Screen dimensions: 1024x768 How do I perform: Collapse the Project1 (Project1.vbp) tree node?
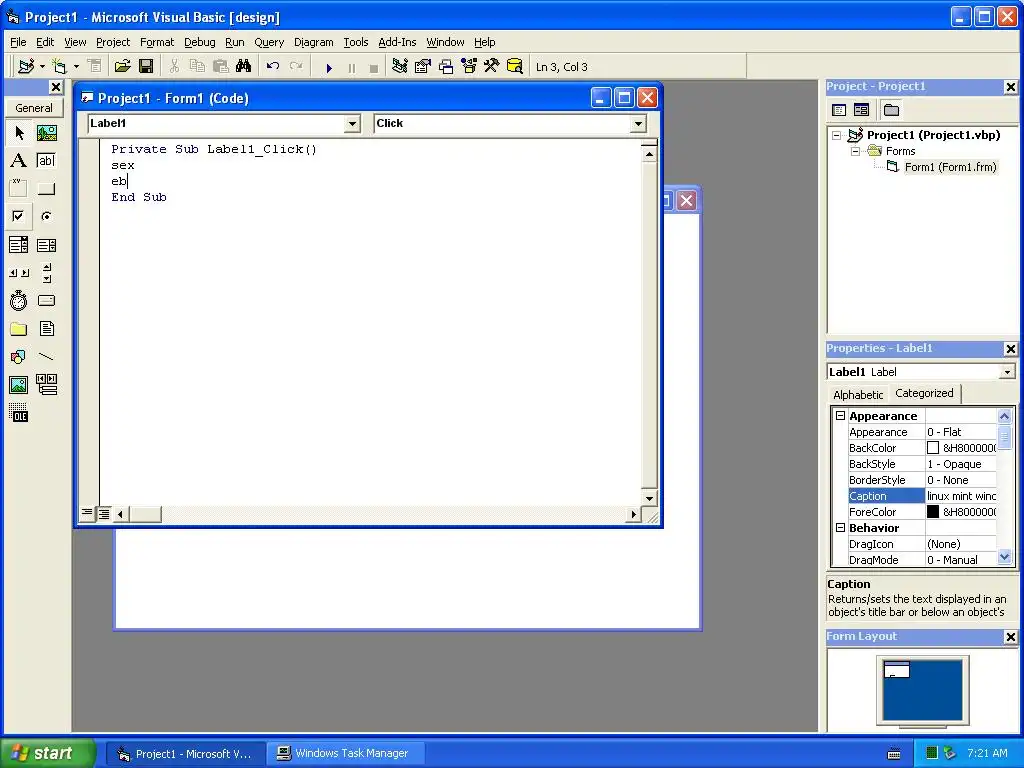pyautogui.click(x=837, y=135)
